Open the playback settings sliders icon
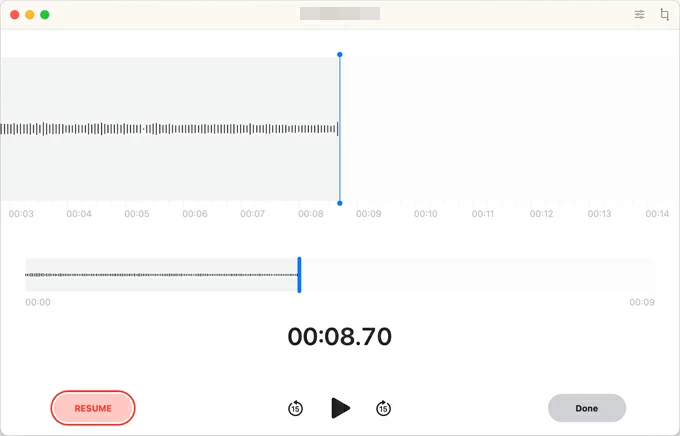 639,15
